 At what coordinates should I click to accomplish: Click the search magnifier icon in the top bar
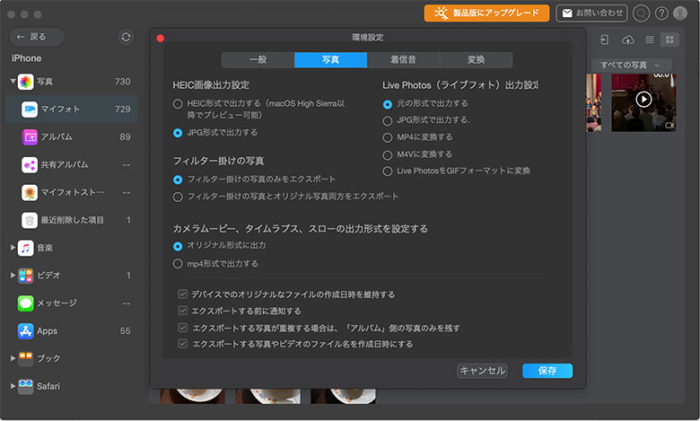pos(641,13)
